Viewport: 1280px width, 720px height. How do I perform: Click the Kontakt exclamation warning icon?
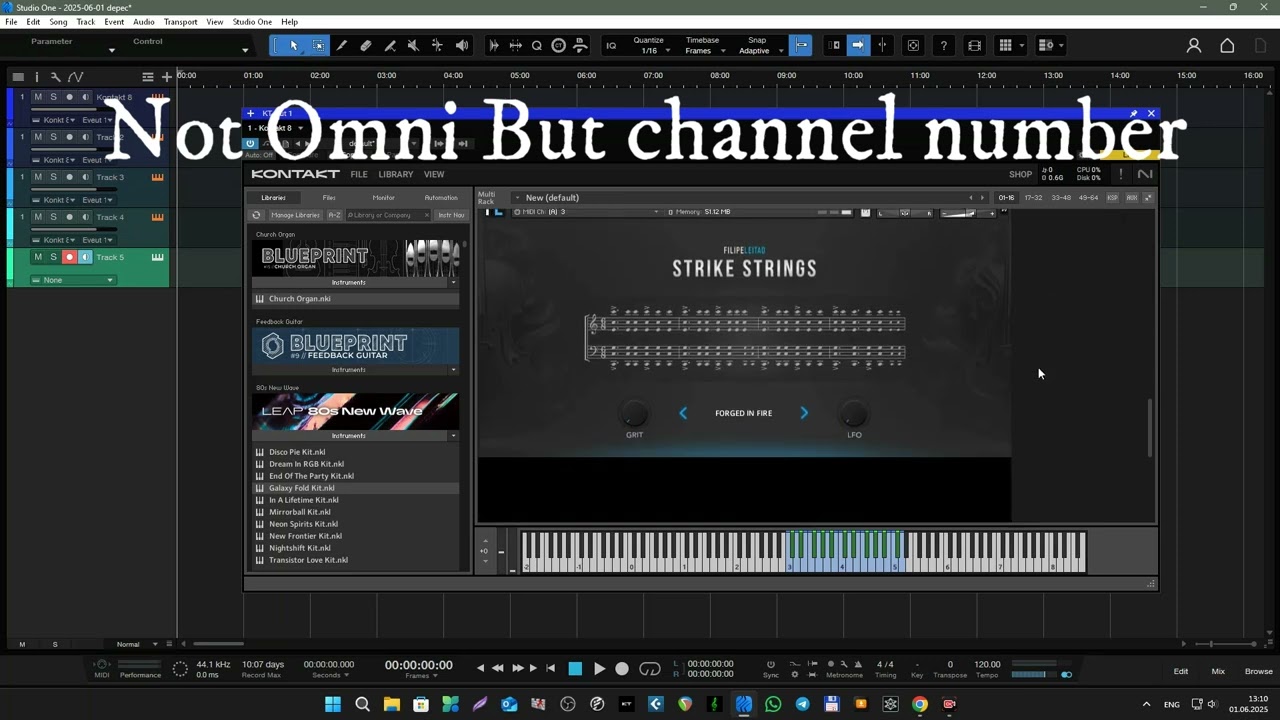click(1121, 174)
